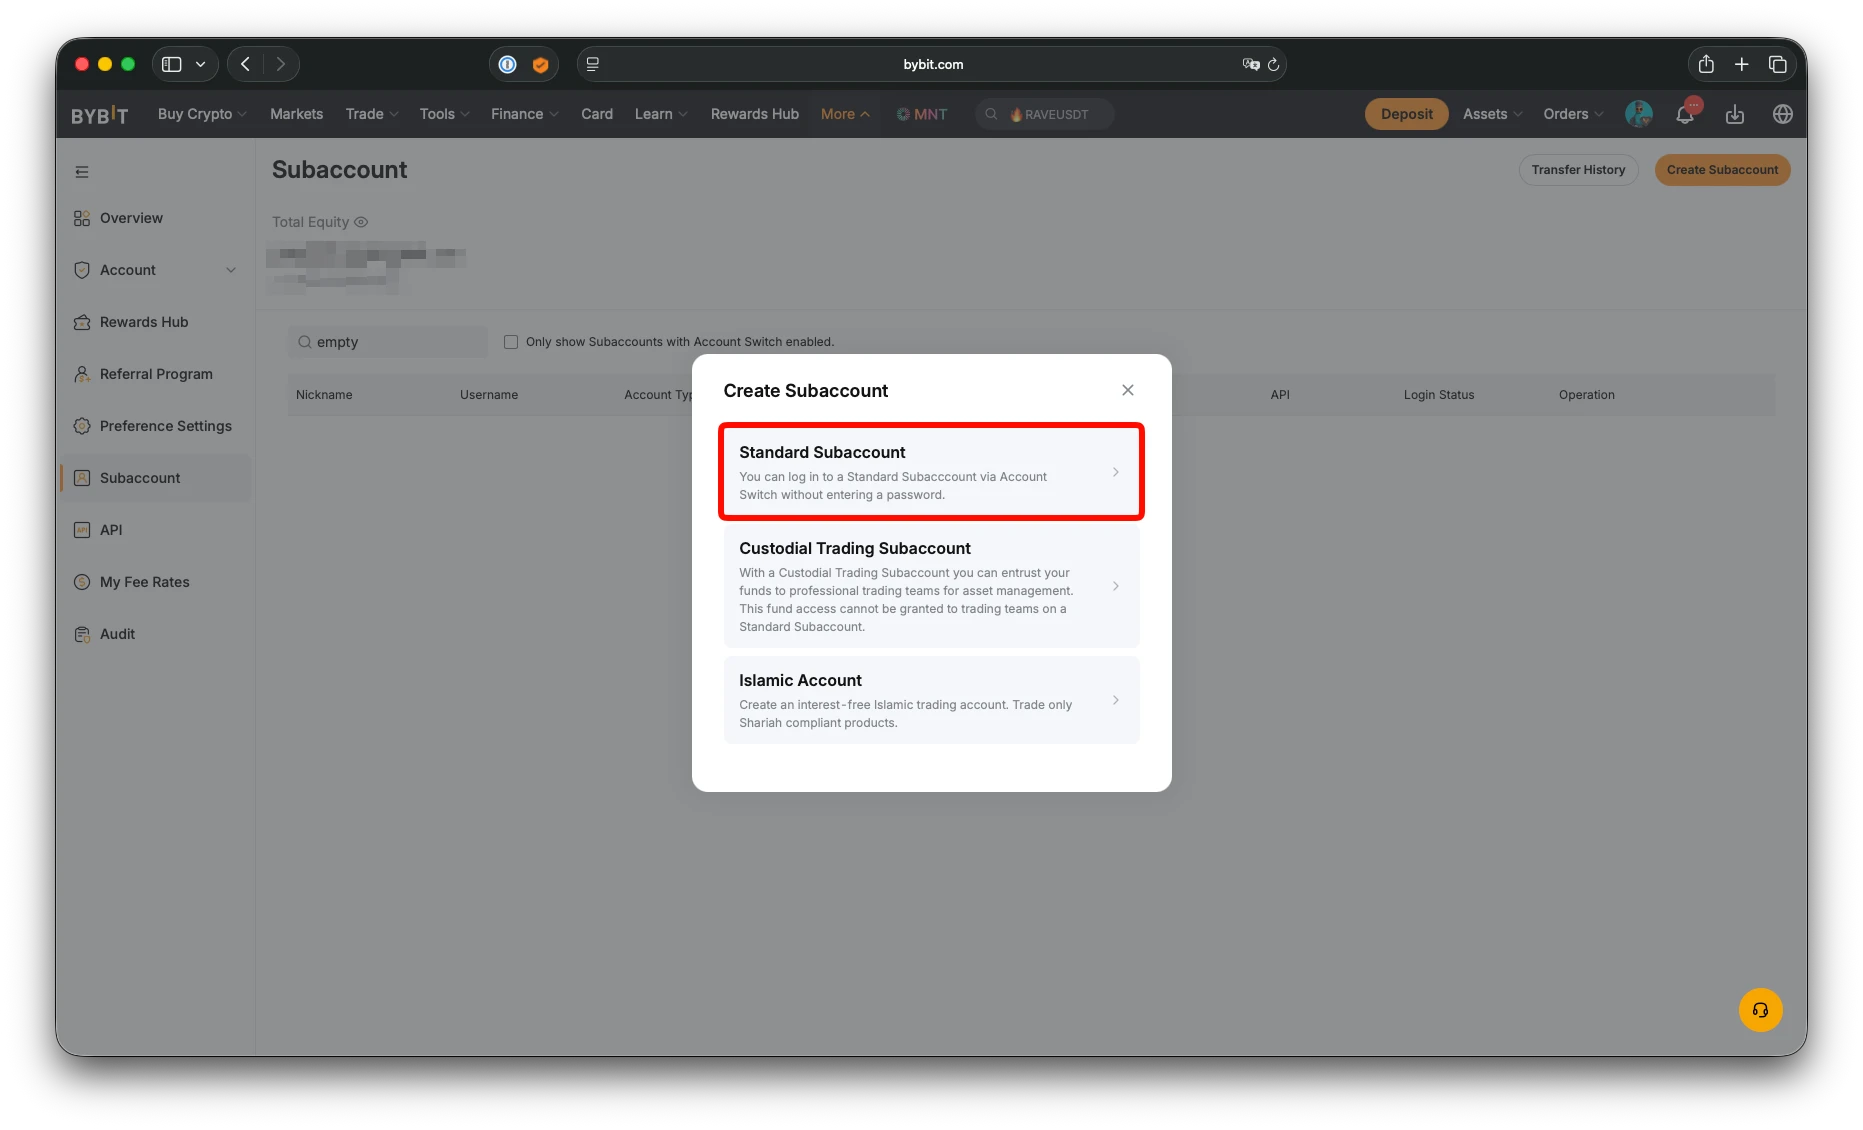Viewport: 1863px width, 1130px height.
Task: Open the Learn dropdown menu
Action: [661, 114]
